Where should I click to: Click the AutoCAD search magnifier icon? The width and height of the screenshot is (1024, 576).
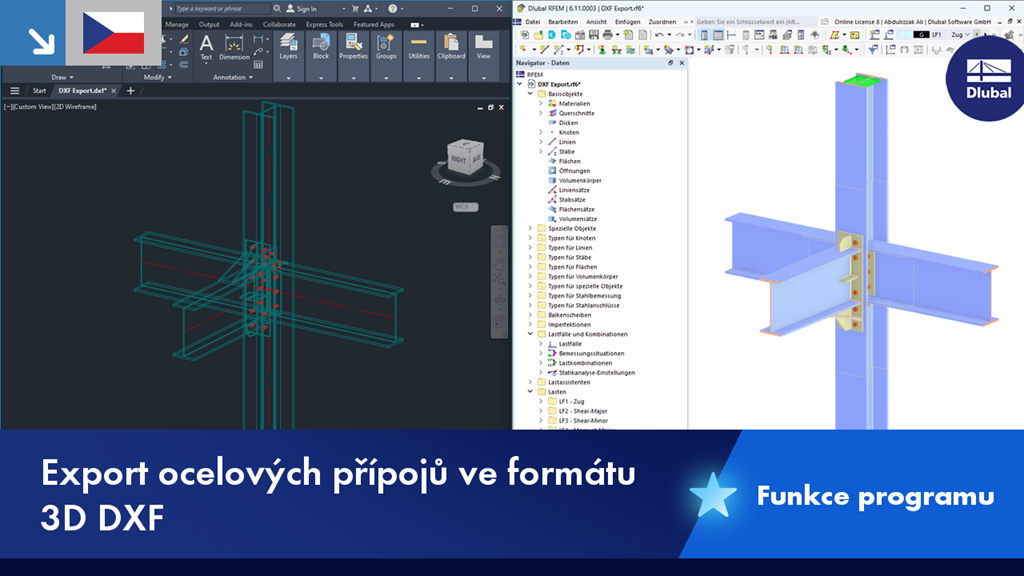(x=277, y=8)
